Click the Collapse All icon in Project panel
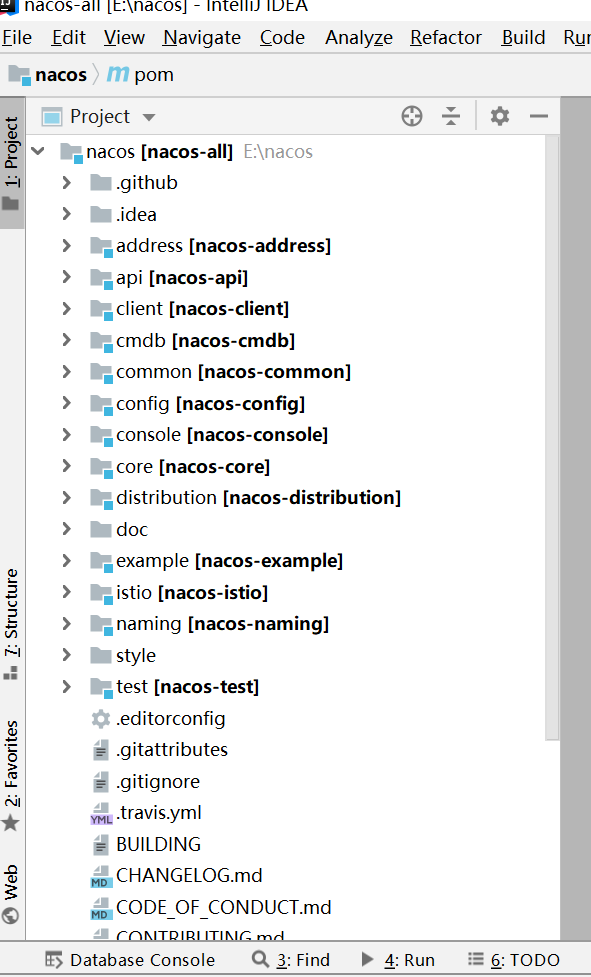The image size is (591, 977). [451, 117]
